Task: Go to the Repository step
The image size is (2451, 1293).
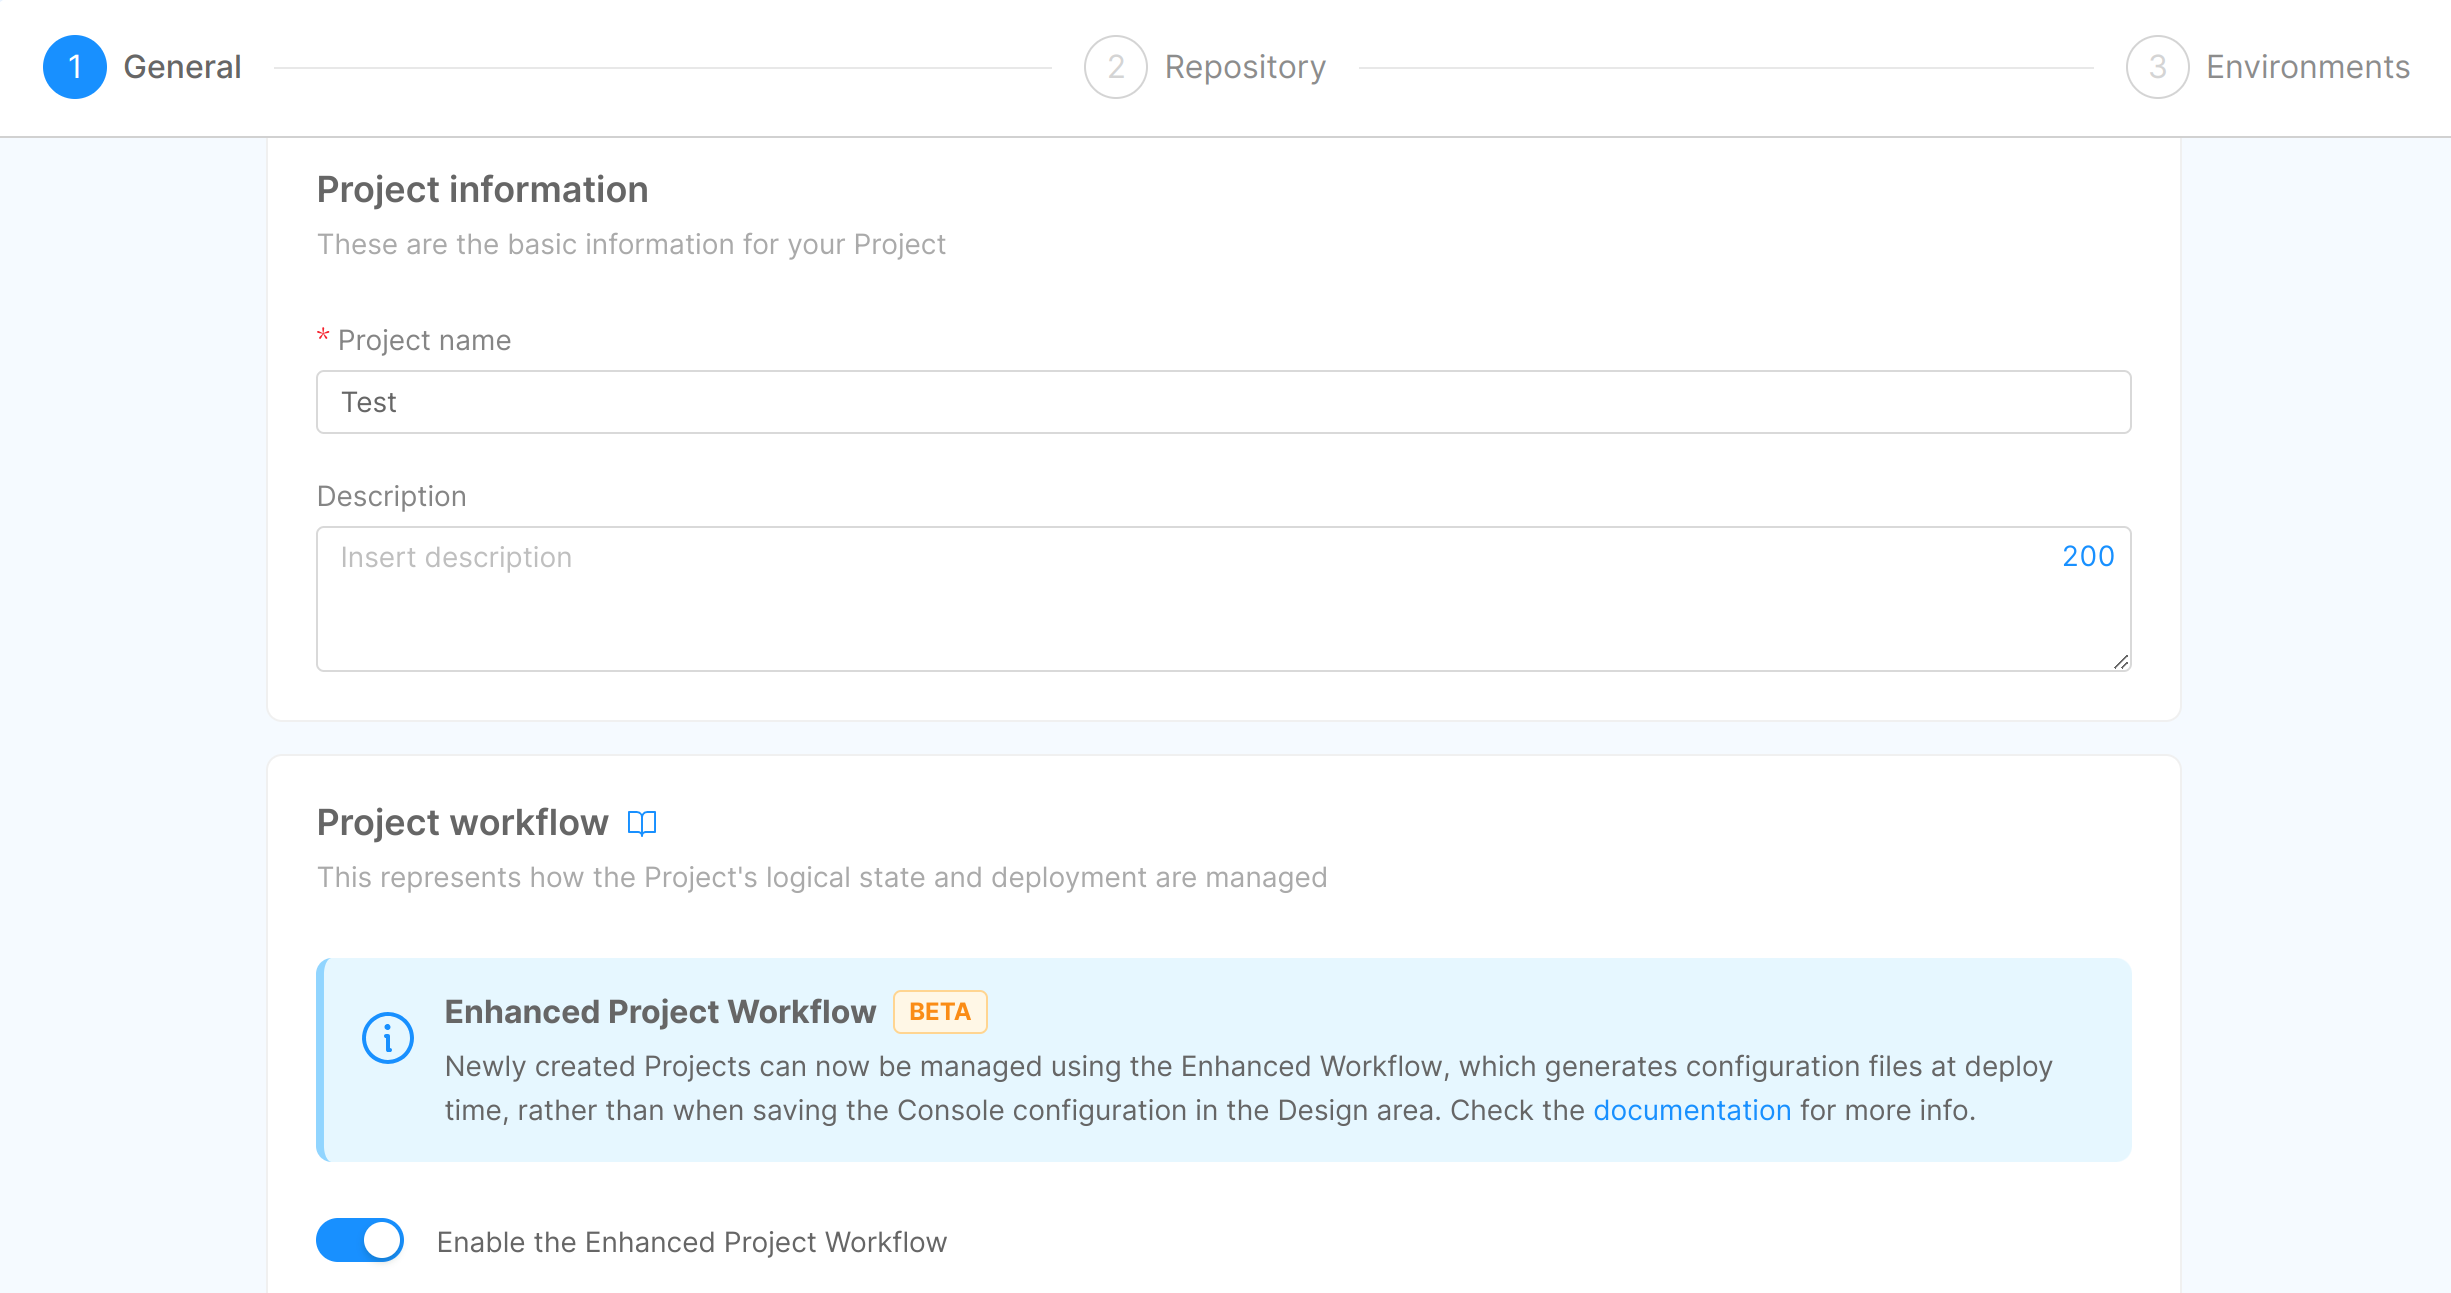Action: (1245, 67)
